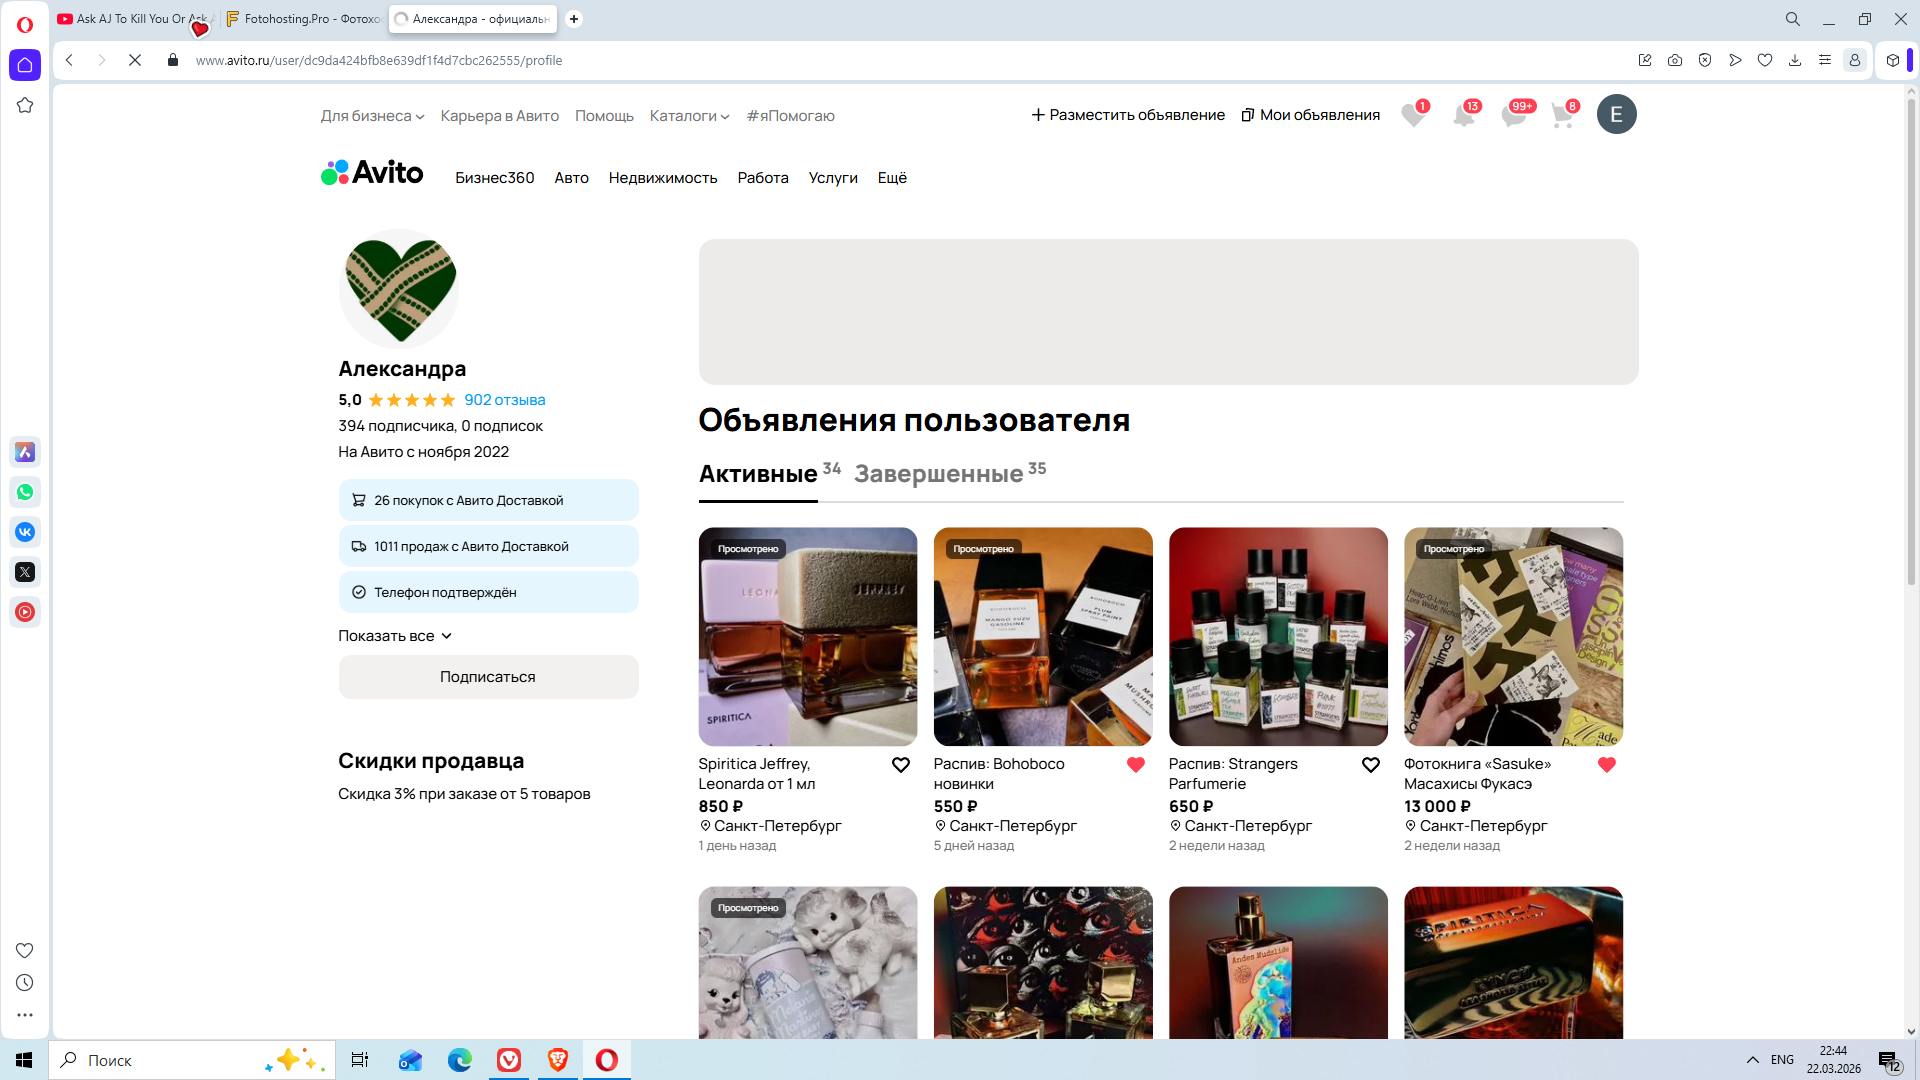Open the Недвижимость category menu

coord(662,178)
